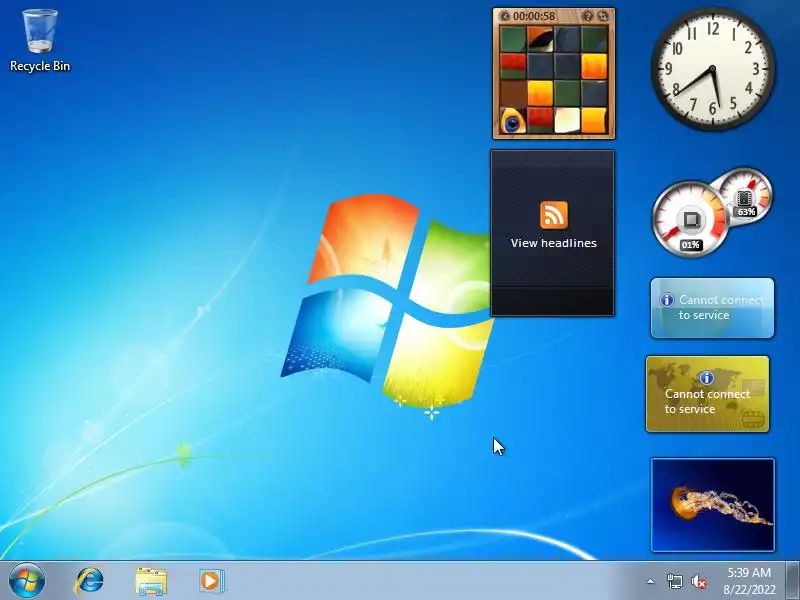
Task: Click the shuffle arrows button on puzzle gadget
Action: [x=603, y=16]
